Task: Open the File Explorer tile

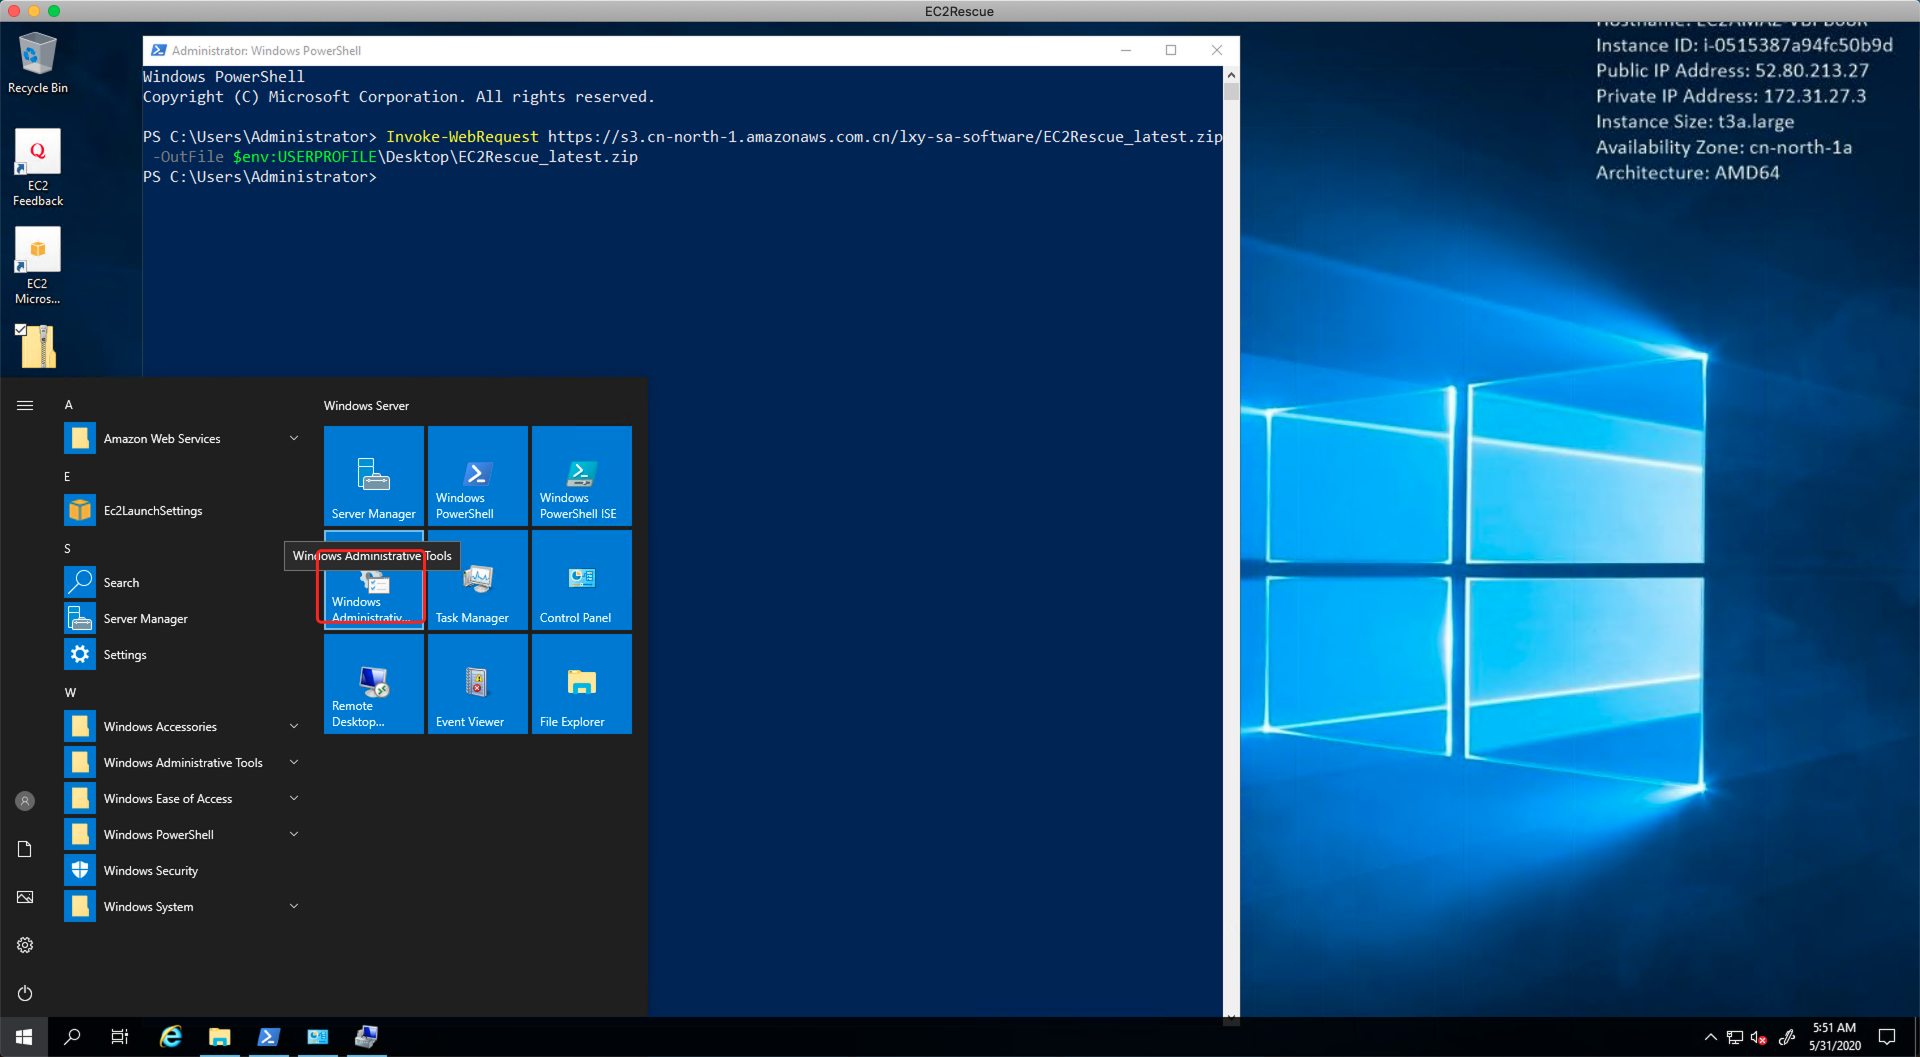Action: point(581,684)
